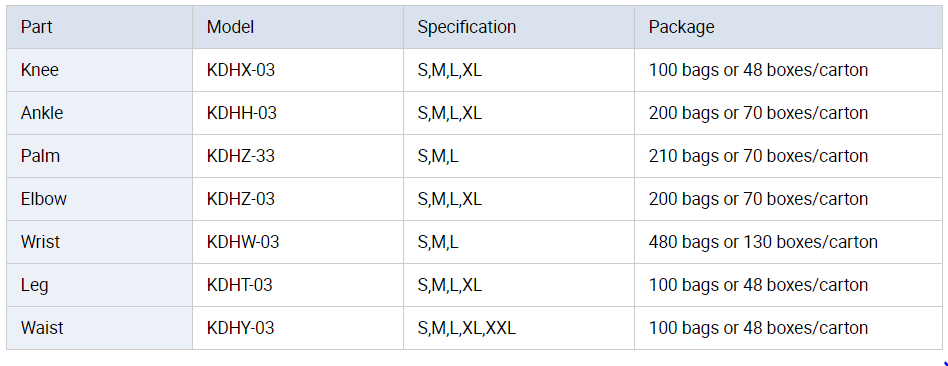The width and height of the screenshot is (948, 366).
Task: Select the Elbow part cell
Action: 99,199
